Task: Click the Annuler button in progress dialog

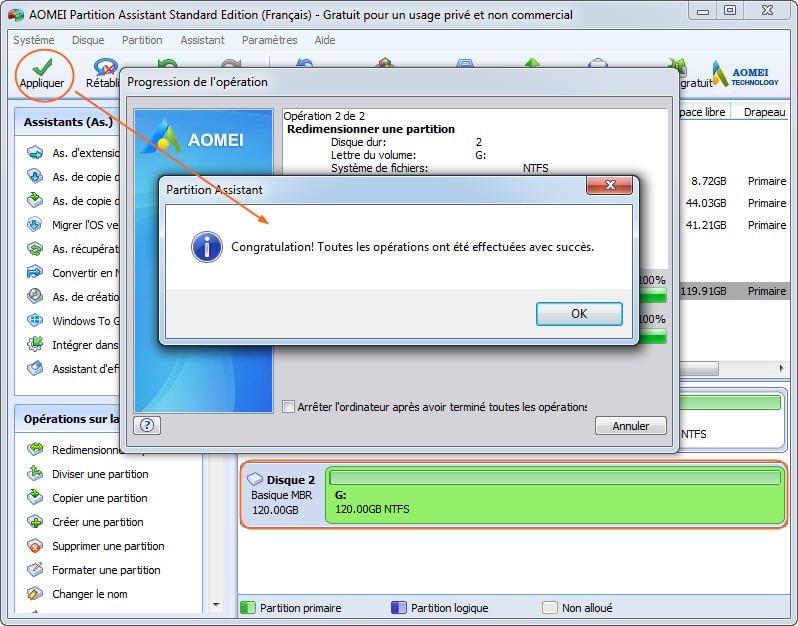Action: [631, 426]
